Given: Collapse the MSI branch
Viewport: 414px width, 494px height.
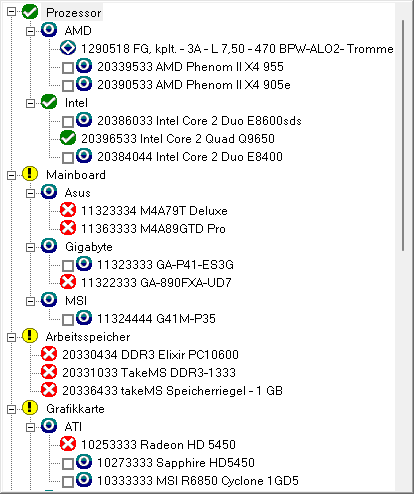Looking at the screenshot, I should [x=30, y=302].
